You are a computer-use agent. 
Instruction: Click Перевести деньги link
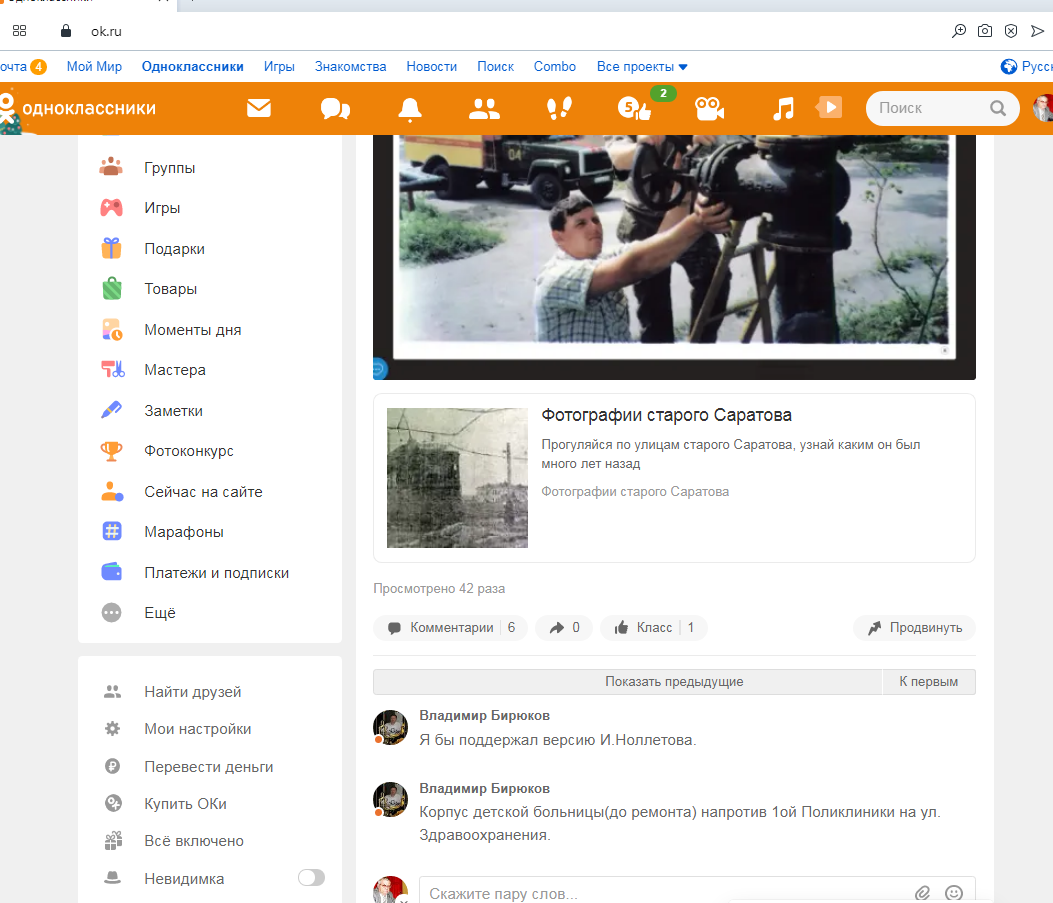(x=208, y=767)
